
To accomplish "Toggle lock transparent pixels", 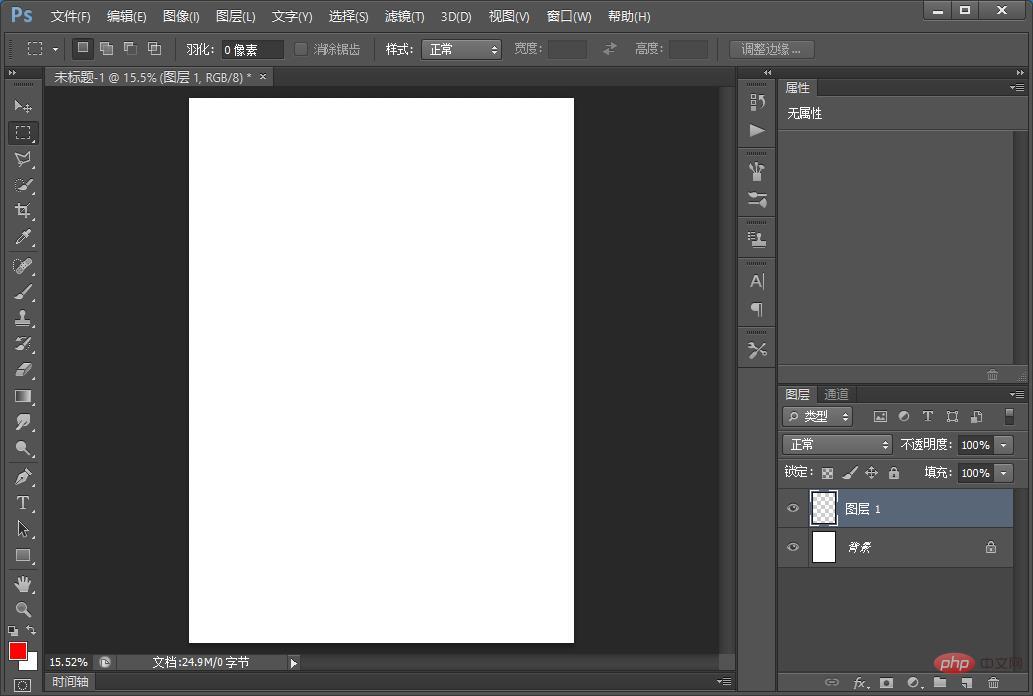I will coord(827,473).
